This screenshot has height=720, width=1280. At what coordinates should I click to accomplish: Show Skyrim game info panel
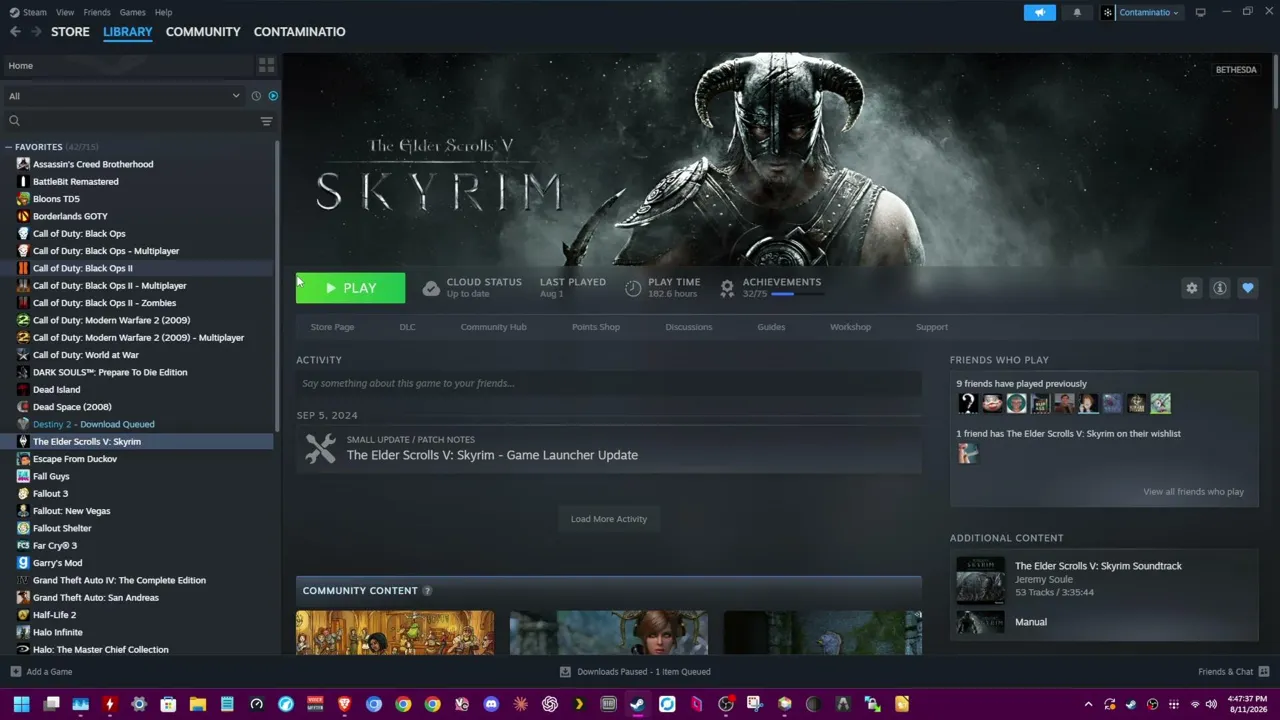[x=1219, y=288]
